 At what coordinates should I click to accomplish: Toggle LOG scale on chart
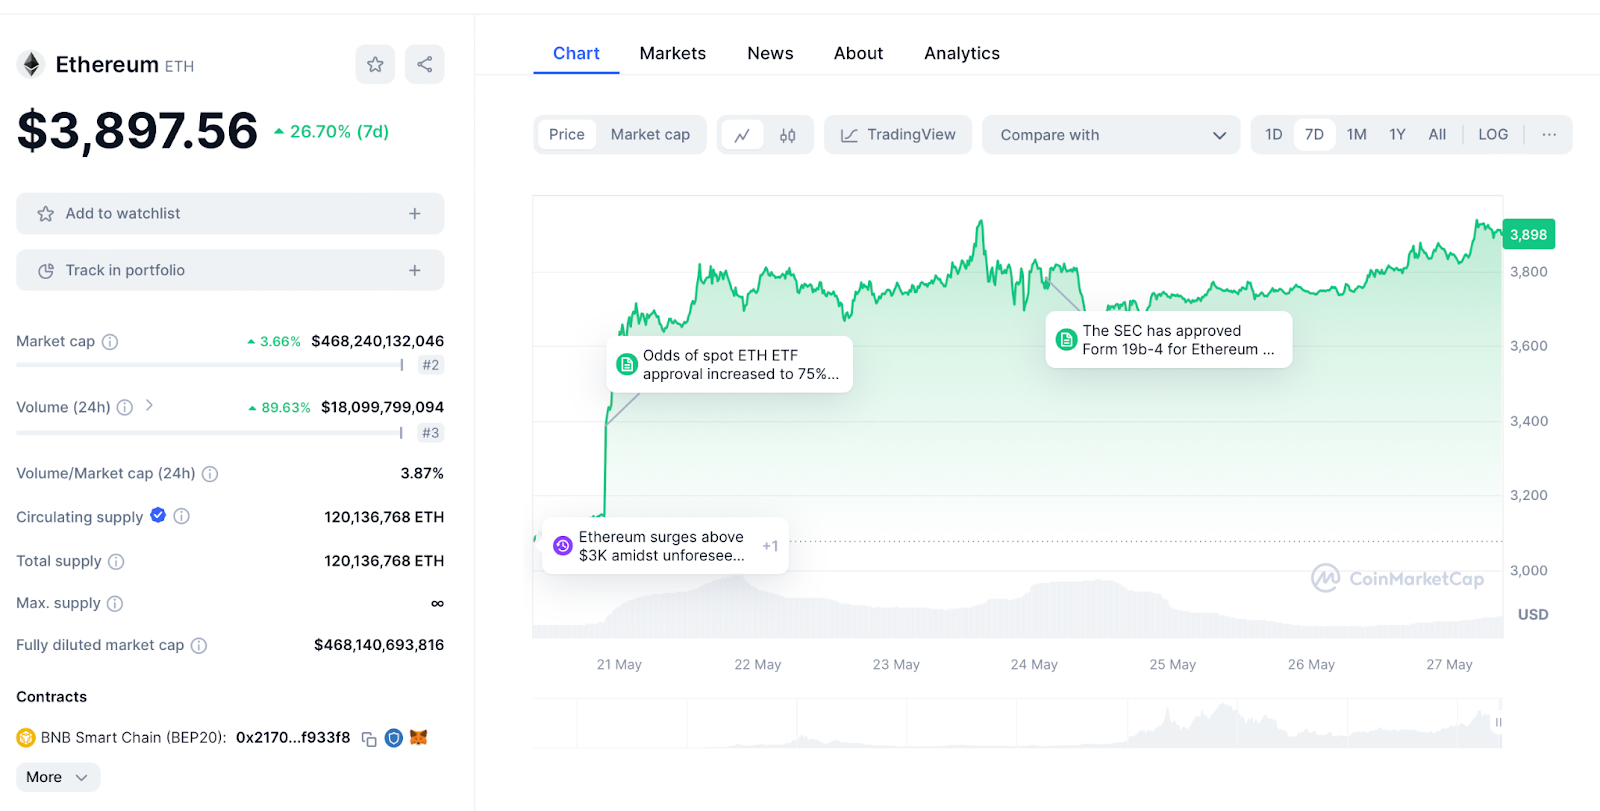(x=1493, y=135)
